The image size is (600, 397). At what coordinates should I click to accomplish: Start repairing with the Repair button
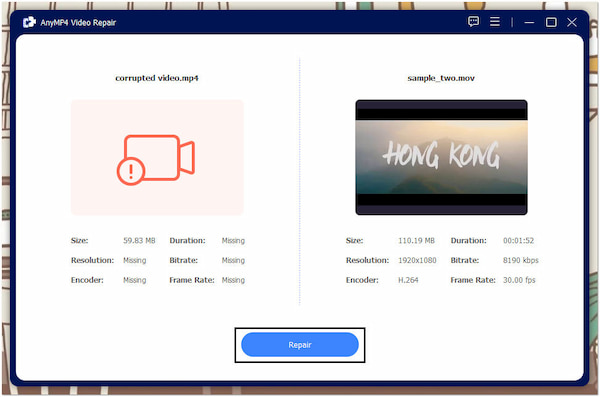click(x=300, y=345)
